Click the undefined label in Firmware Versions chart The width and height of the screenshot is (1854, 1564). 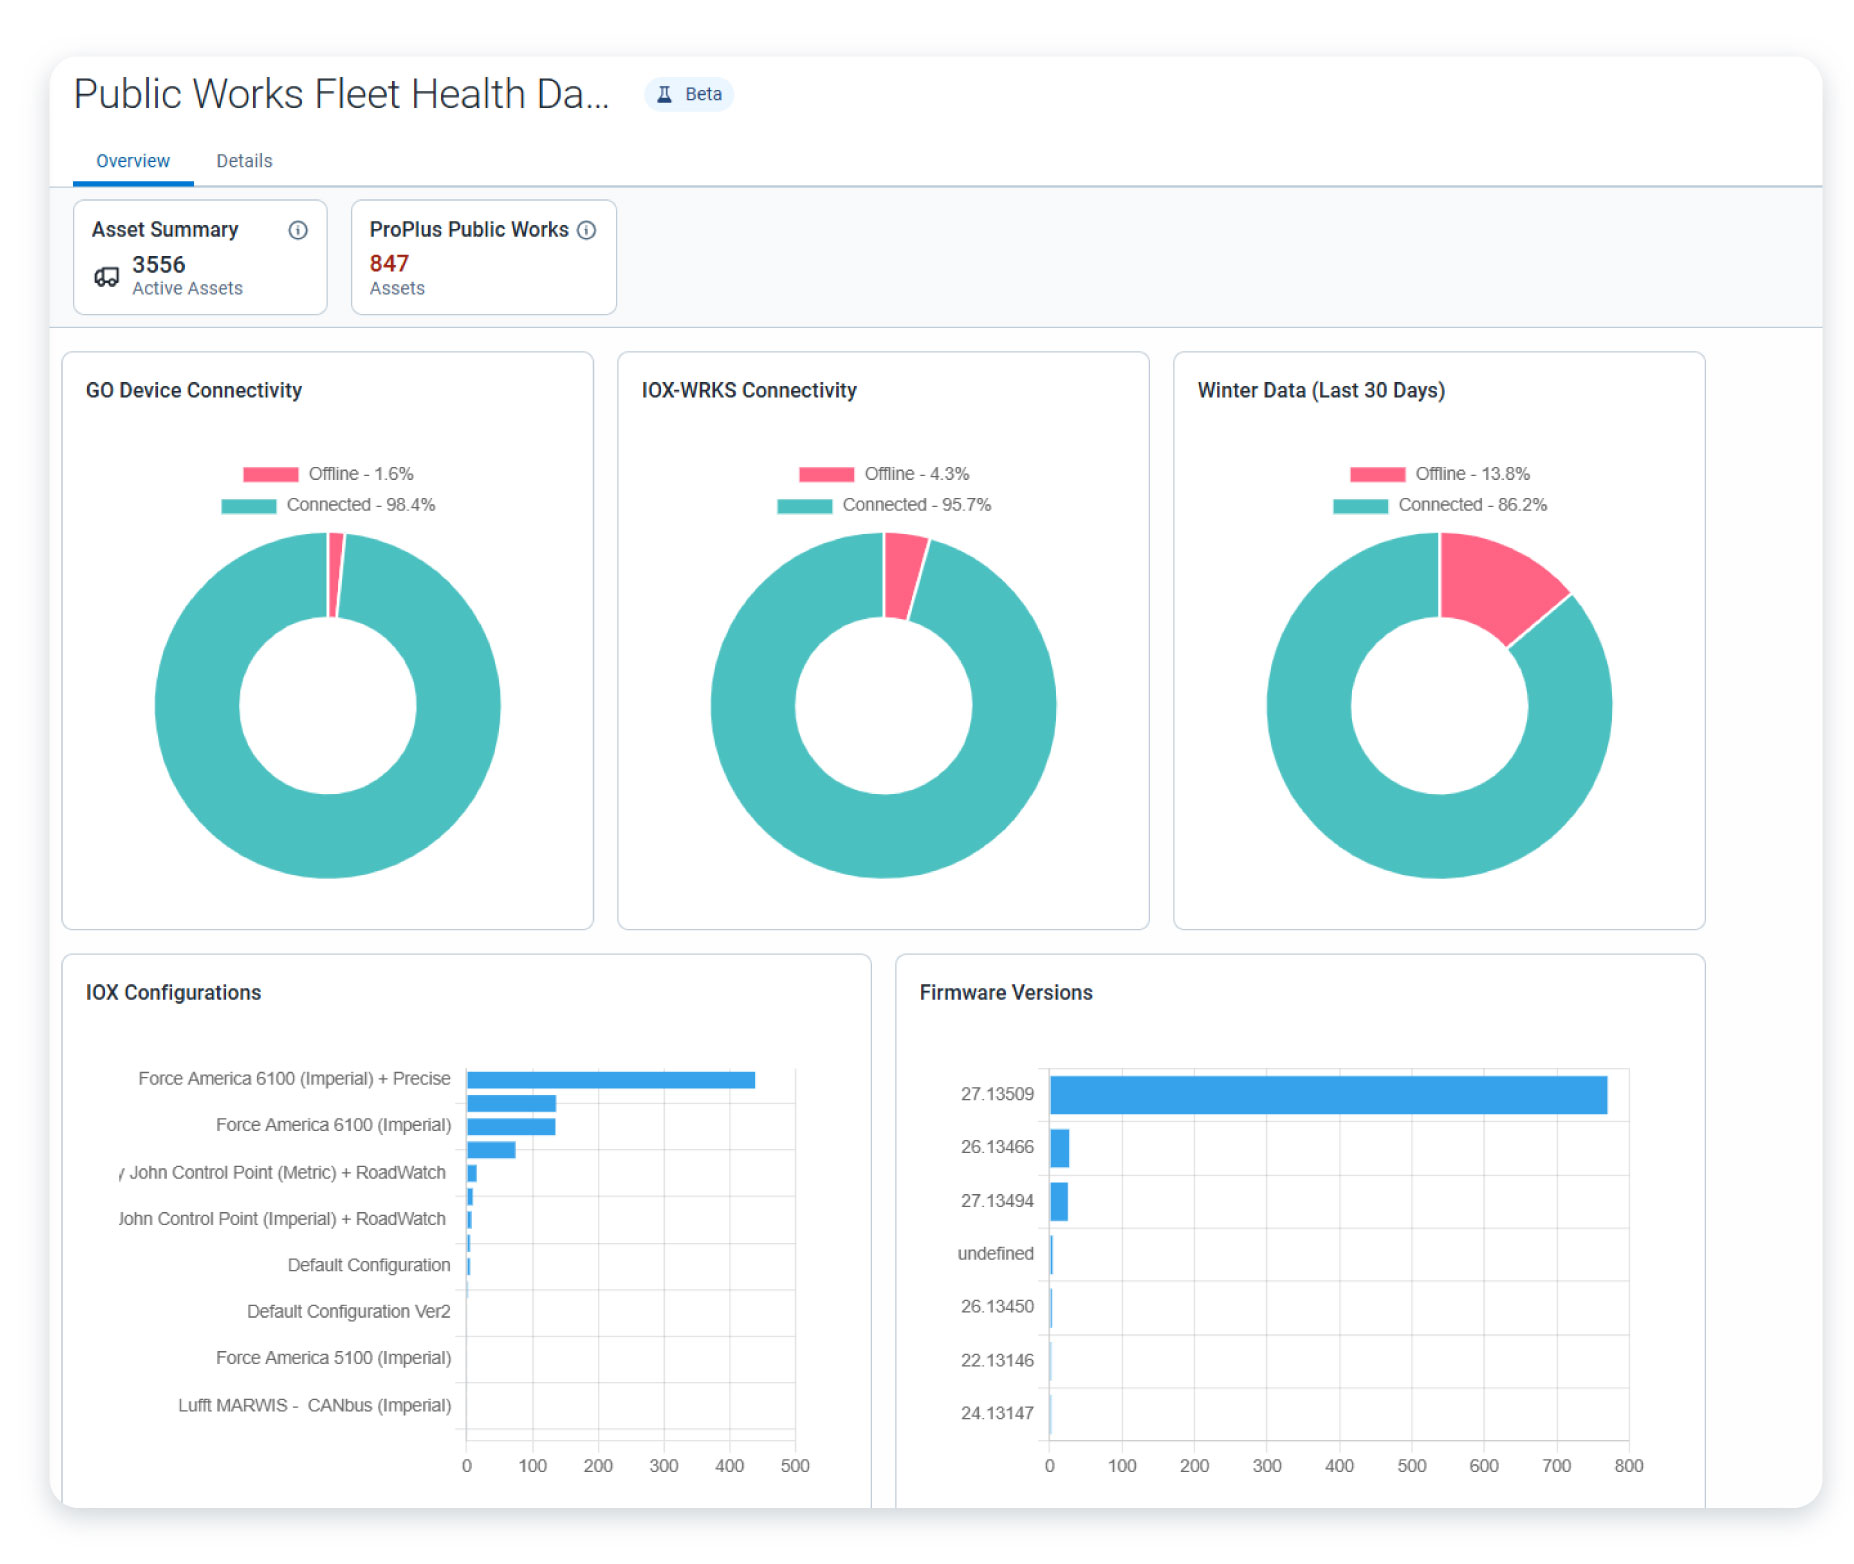(995, 1253)
